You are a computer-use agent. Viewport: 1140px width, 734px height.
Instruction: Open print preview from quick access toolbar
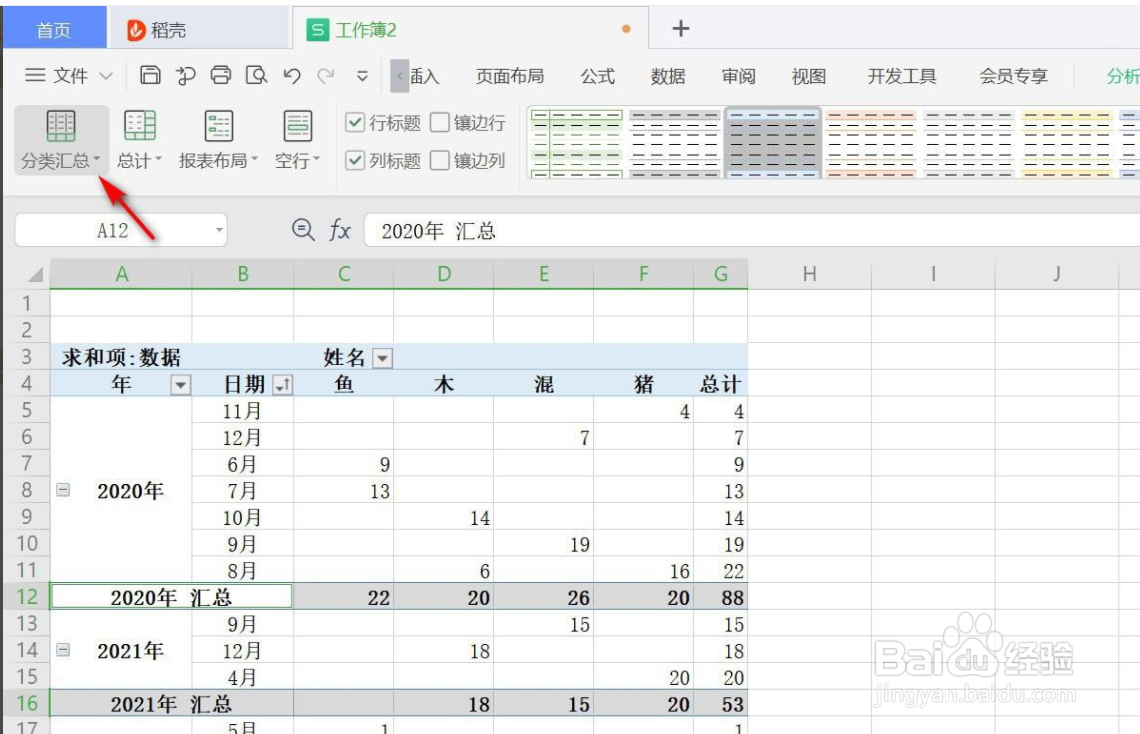[257, 75]
